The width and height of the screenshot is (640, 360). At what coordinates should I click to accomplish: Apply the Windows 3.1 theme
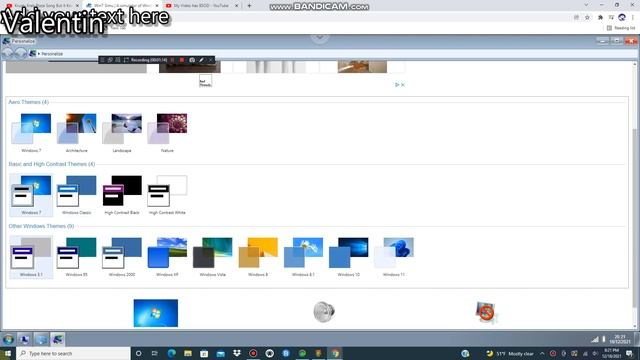tap(31, 257)
